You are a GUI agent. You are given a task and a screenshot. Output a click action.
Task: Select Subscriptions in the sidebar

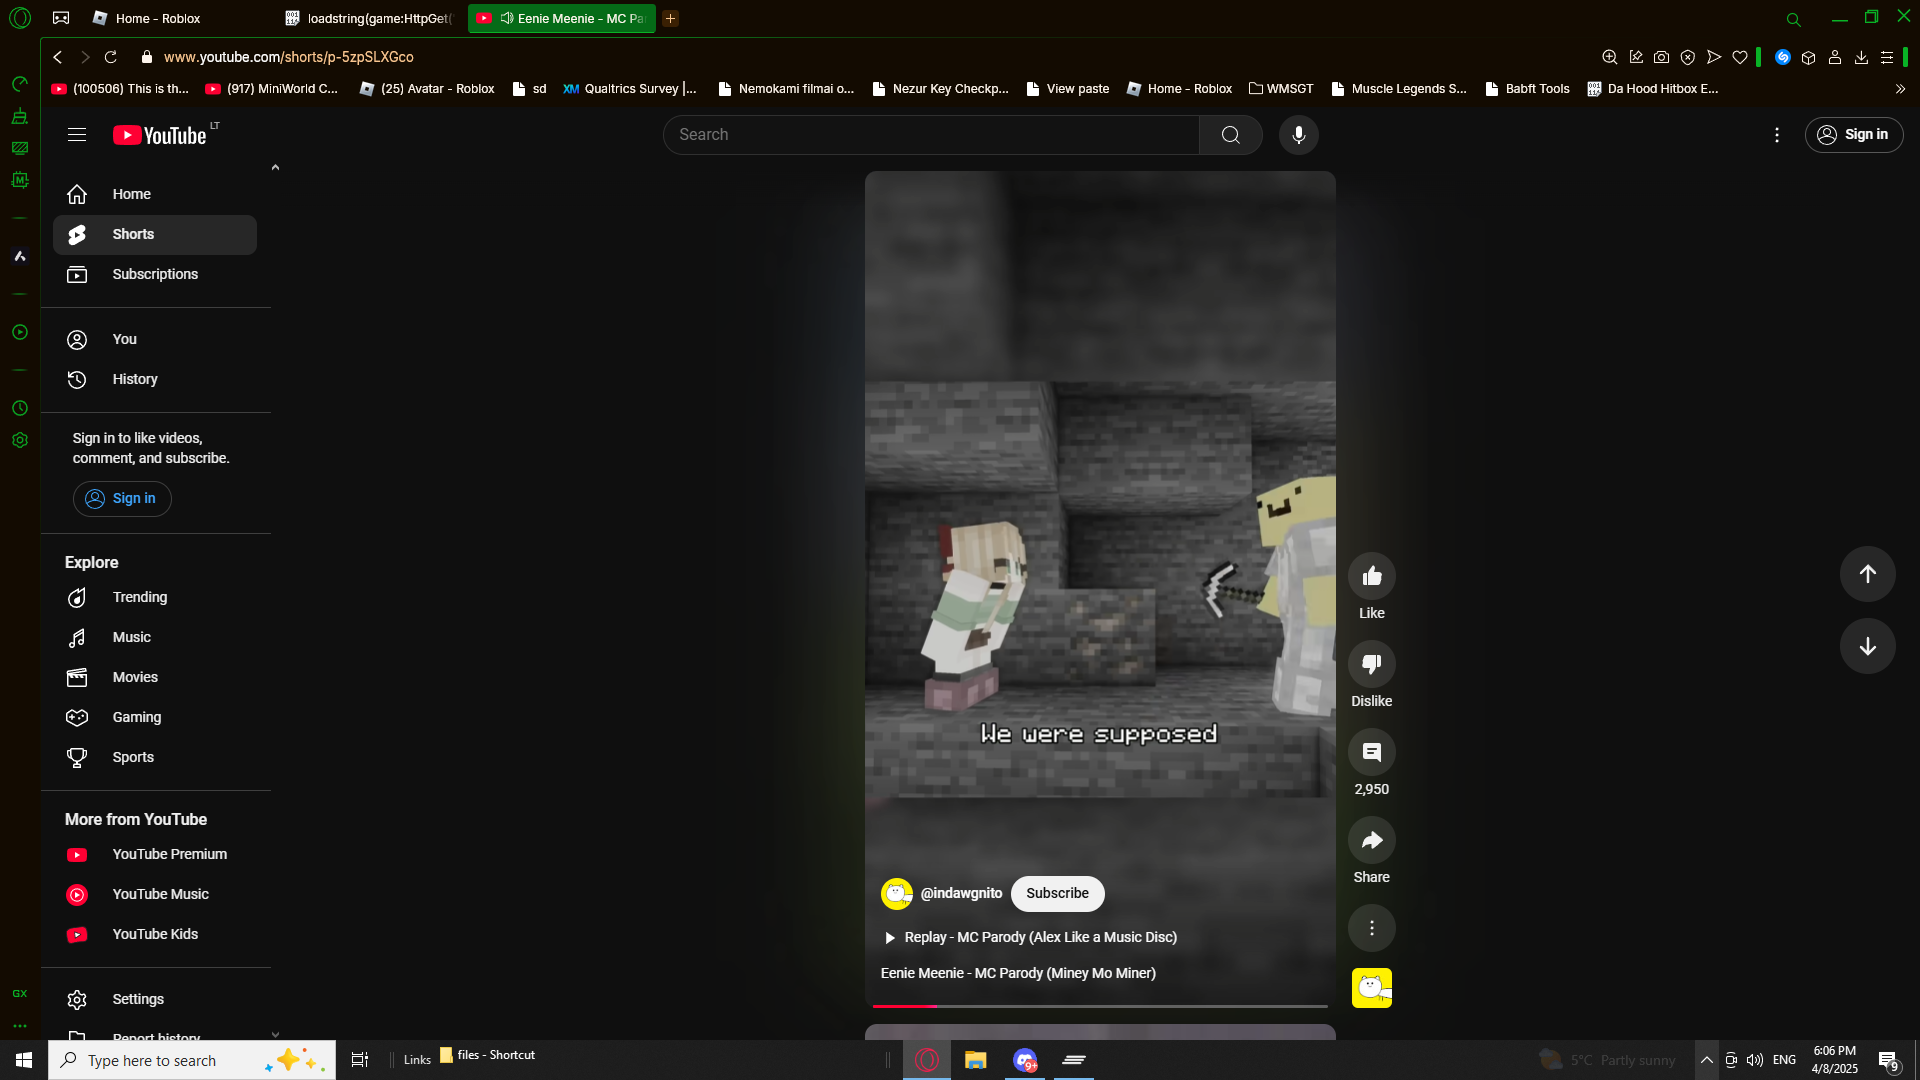coord(155,274)
